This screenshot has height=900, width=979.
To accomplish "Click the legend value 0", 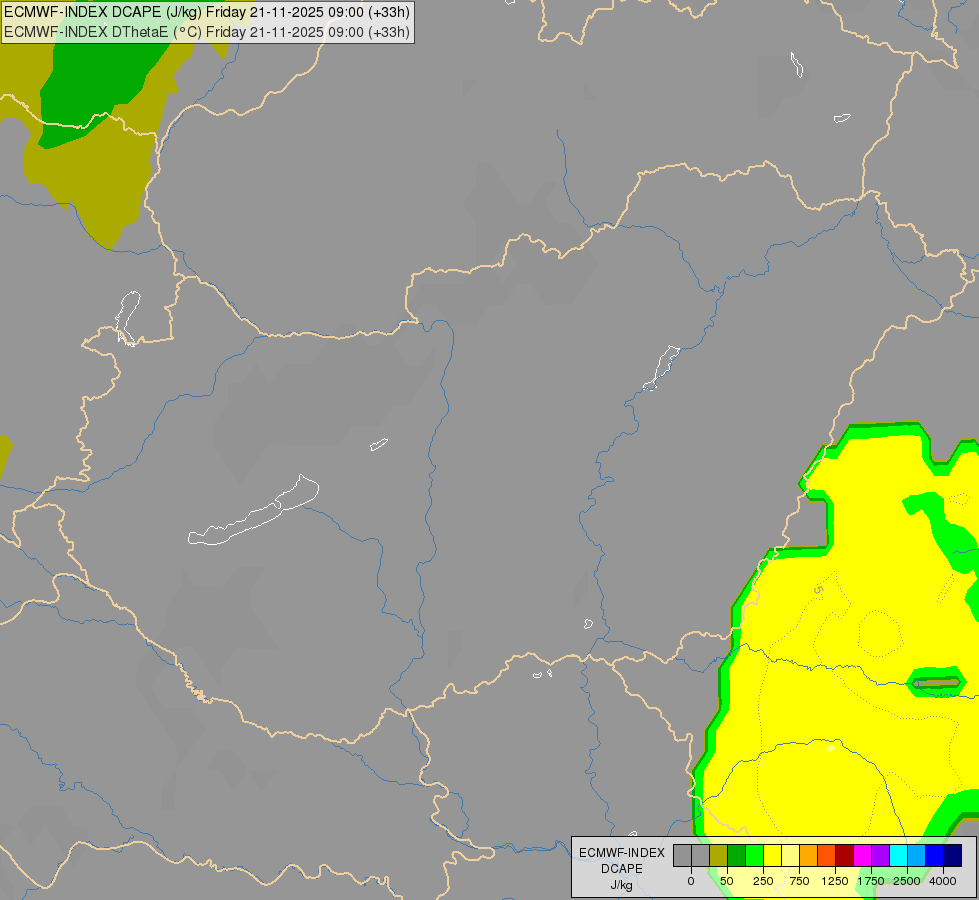I will (x=691, y=881).
